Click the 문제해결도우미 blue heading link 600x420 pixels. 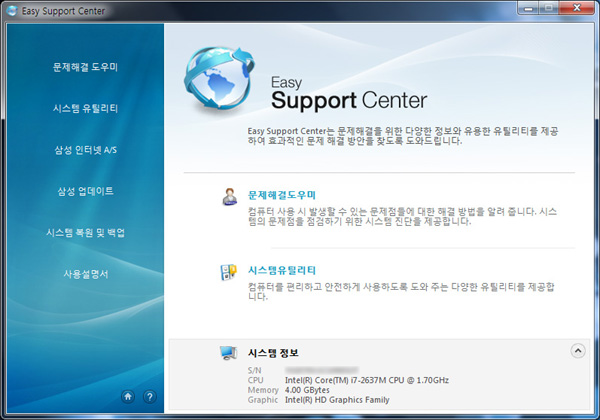pos(282,195)
